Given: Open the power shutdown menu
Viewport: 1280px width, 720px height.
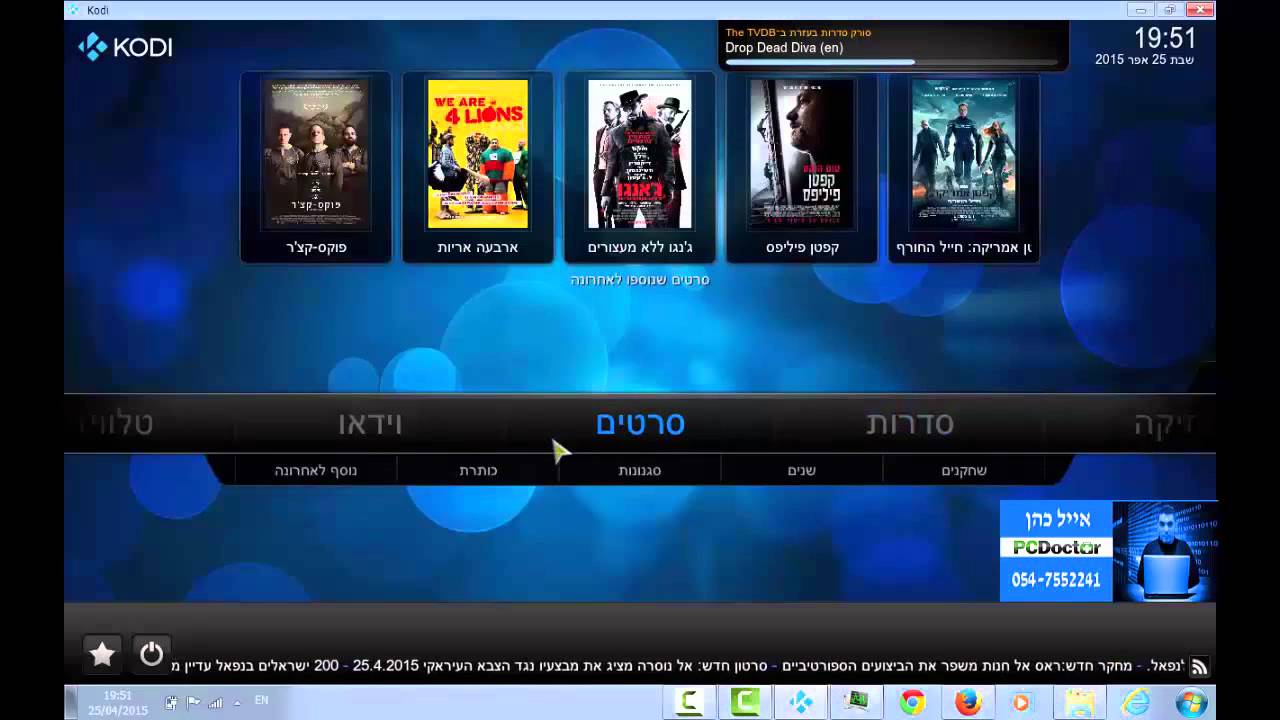Looking at the screenshot, I should (151, 654).
